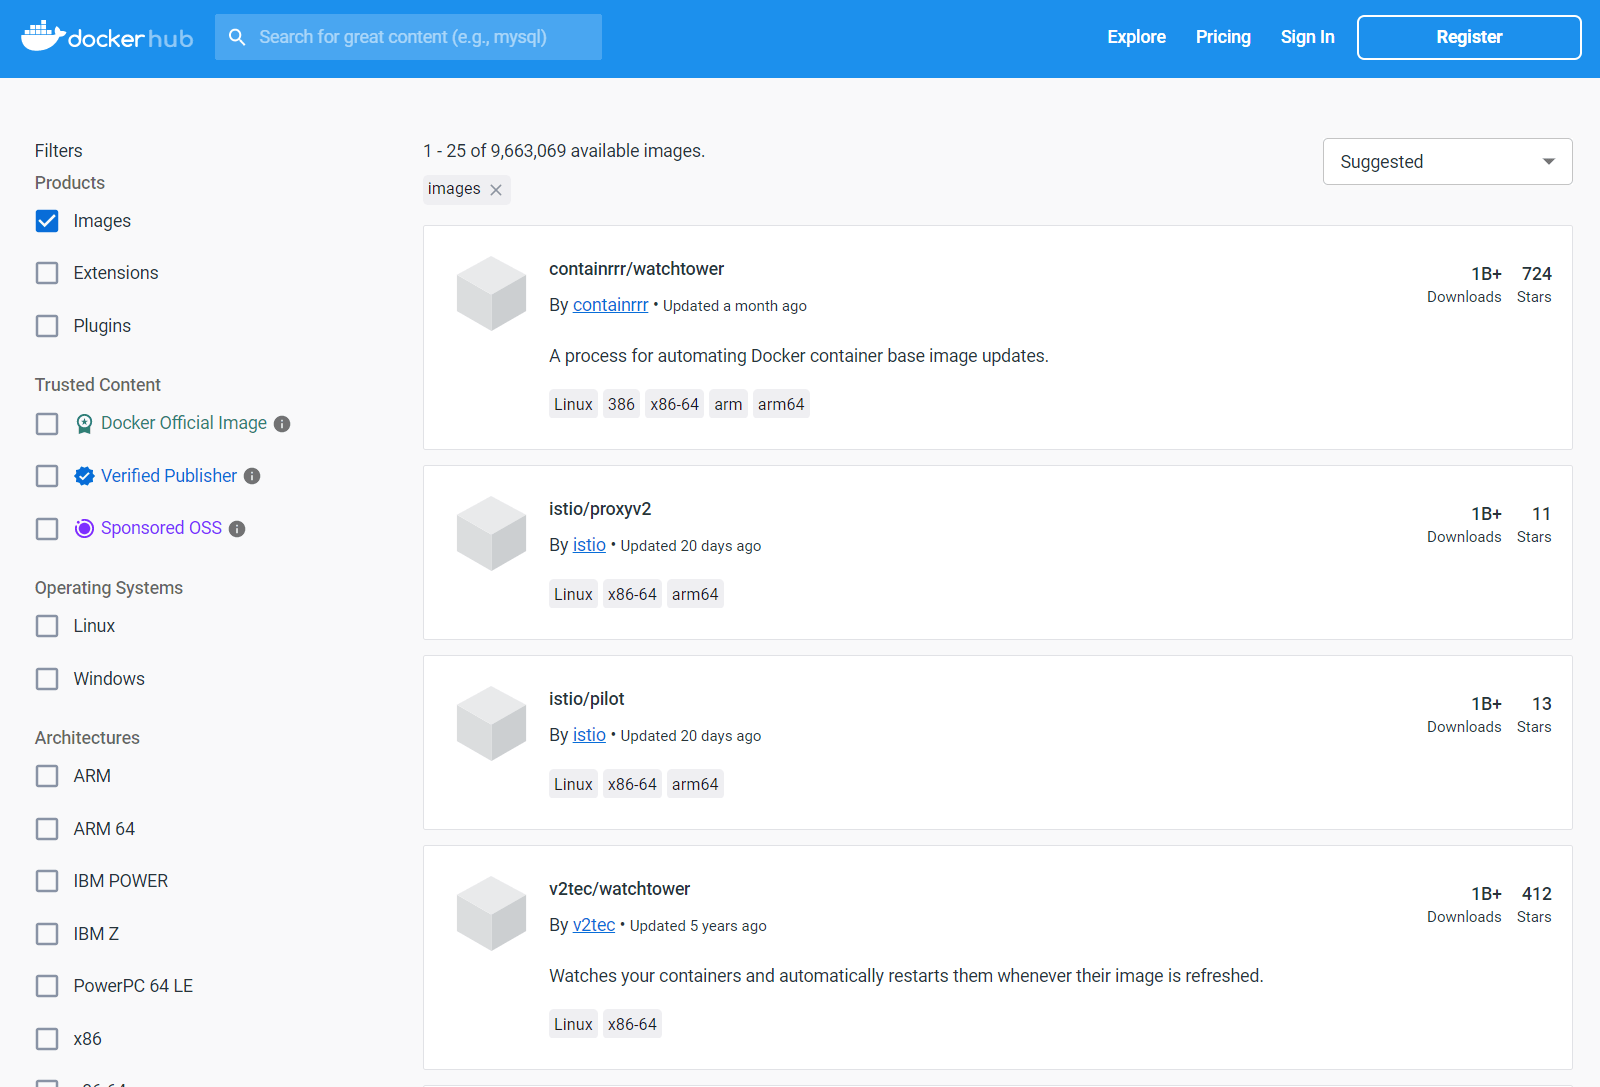
Task: Click the Register button
Action: (x=1469, y=37)
